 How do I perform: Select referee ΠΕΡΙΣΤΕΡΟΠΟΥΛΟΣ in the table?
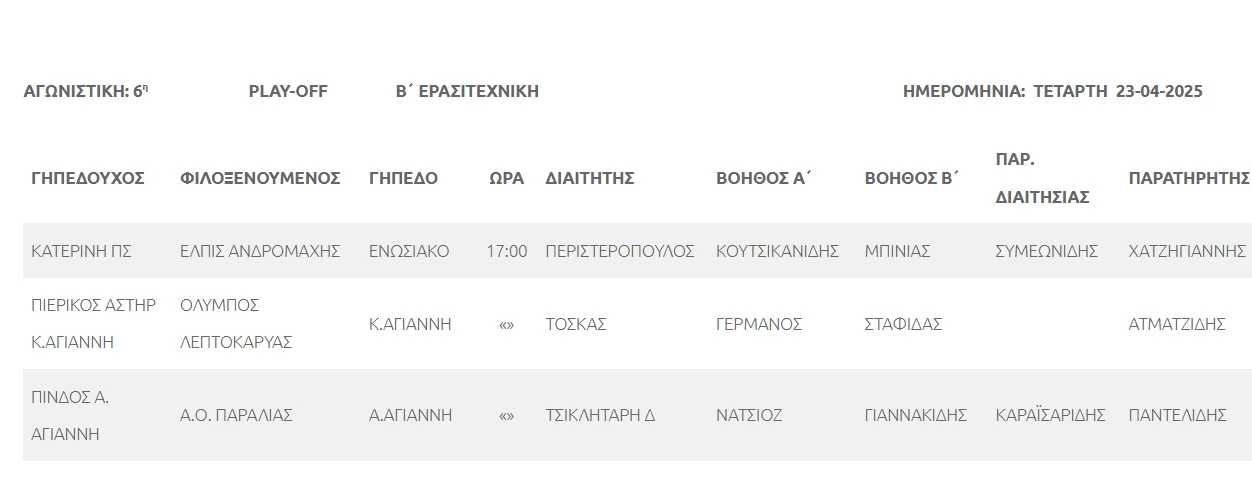pyautogui.click(x=620, y=251)
